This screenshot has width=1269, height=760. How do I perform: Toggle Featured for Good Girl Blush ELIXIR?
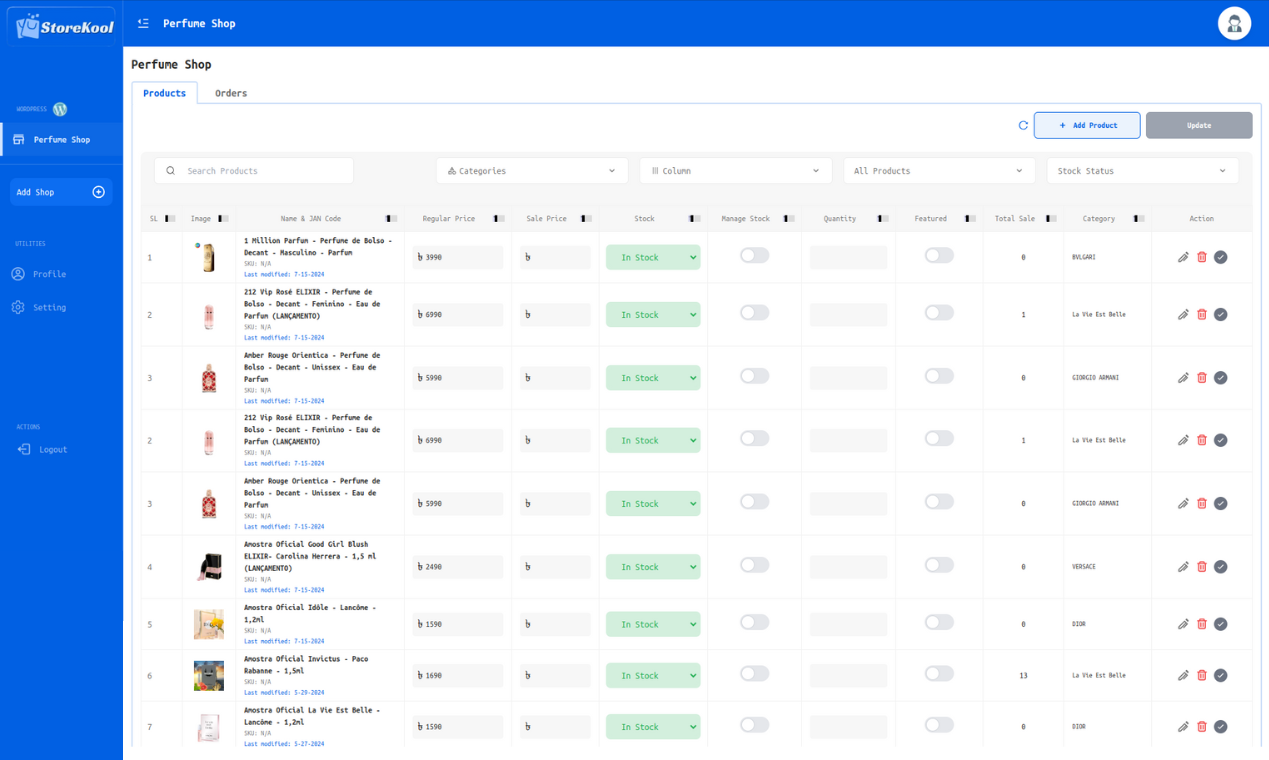939,565
